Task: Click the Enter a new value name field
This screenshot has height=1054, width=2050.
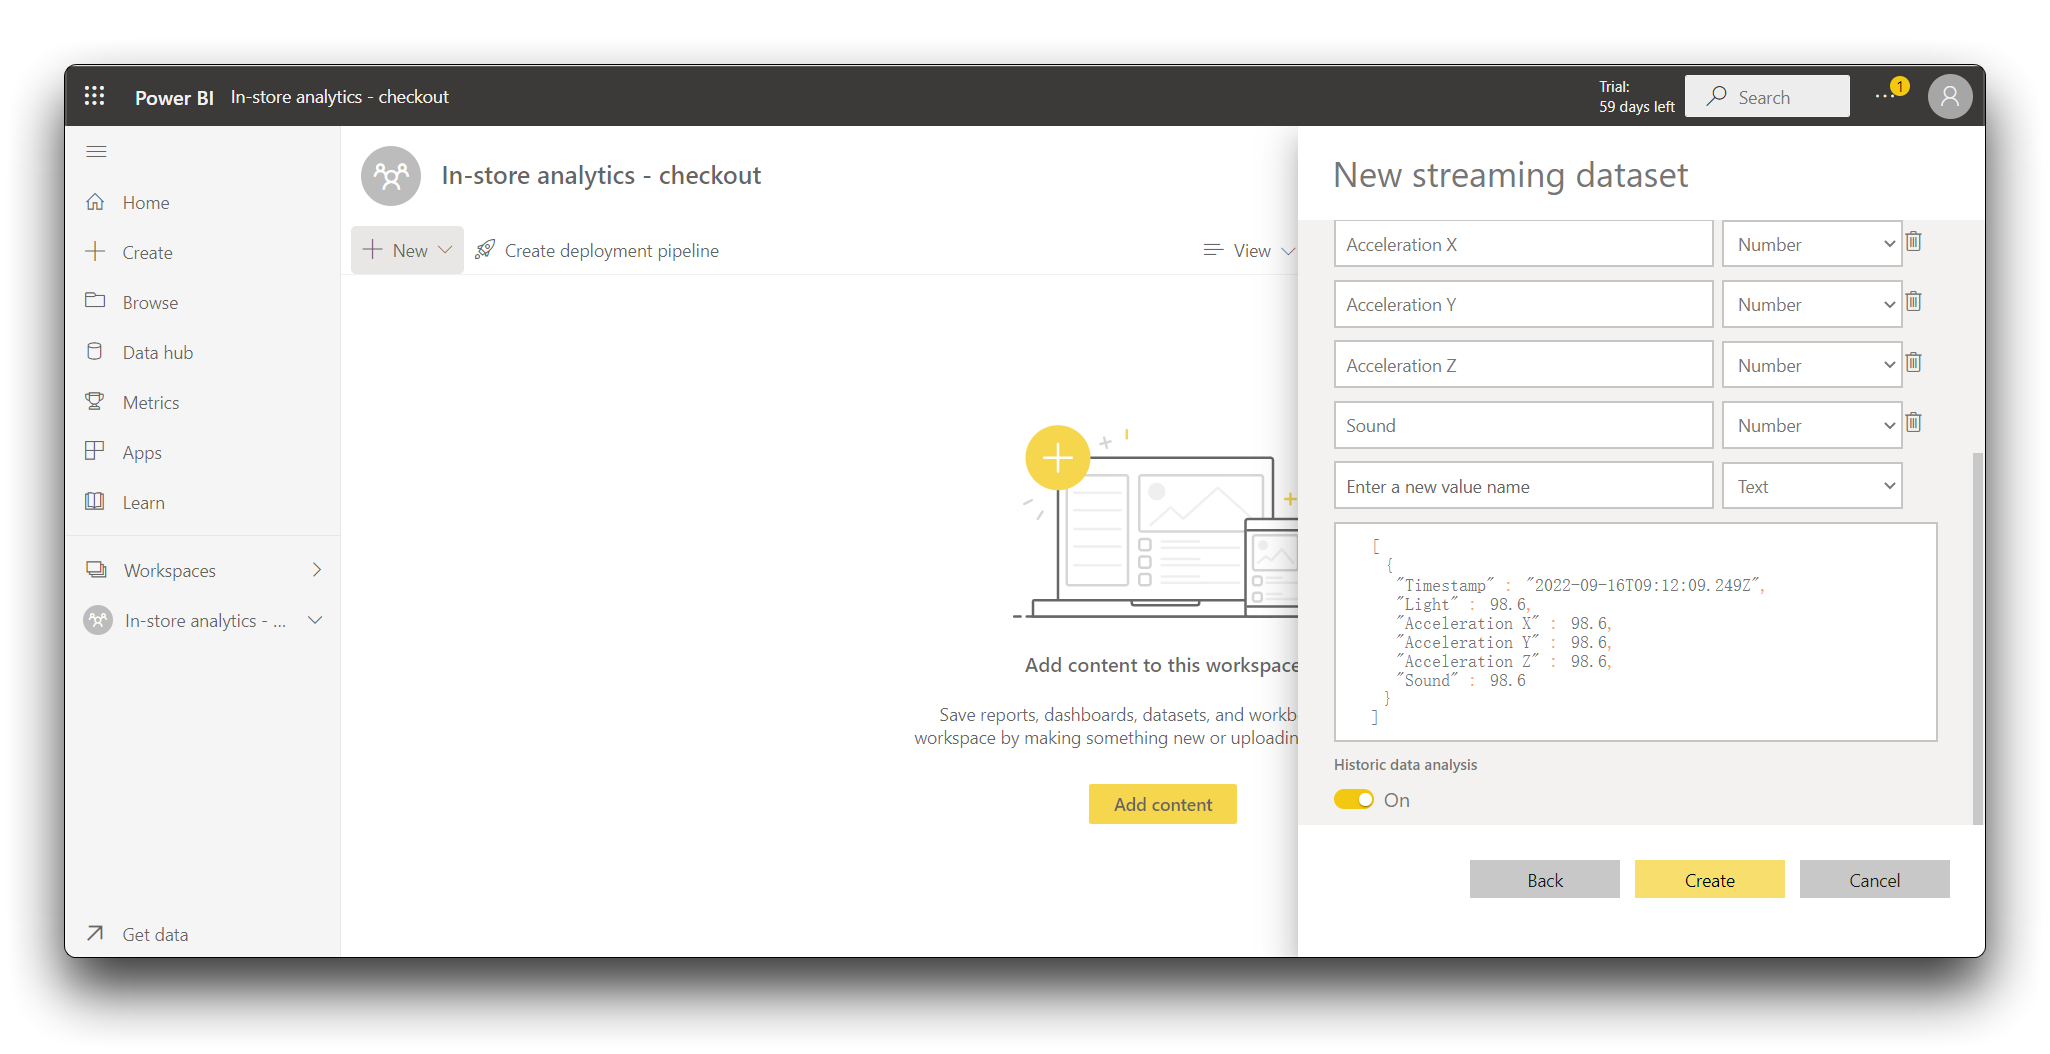Action: tap(1523, 486)
